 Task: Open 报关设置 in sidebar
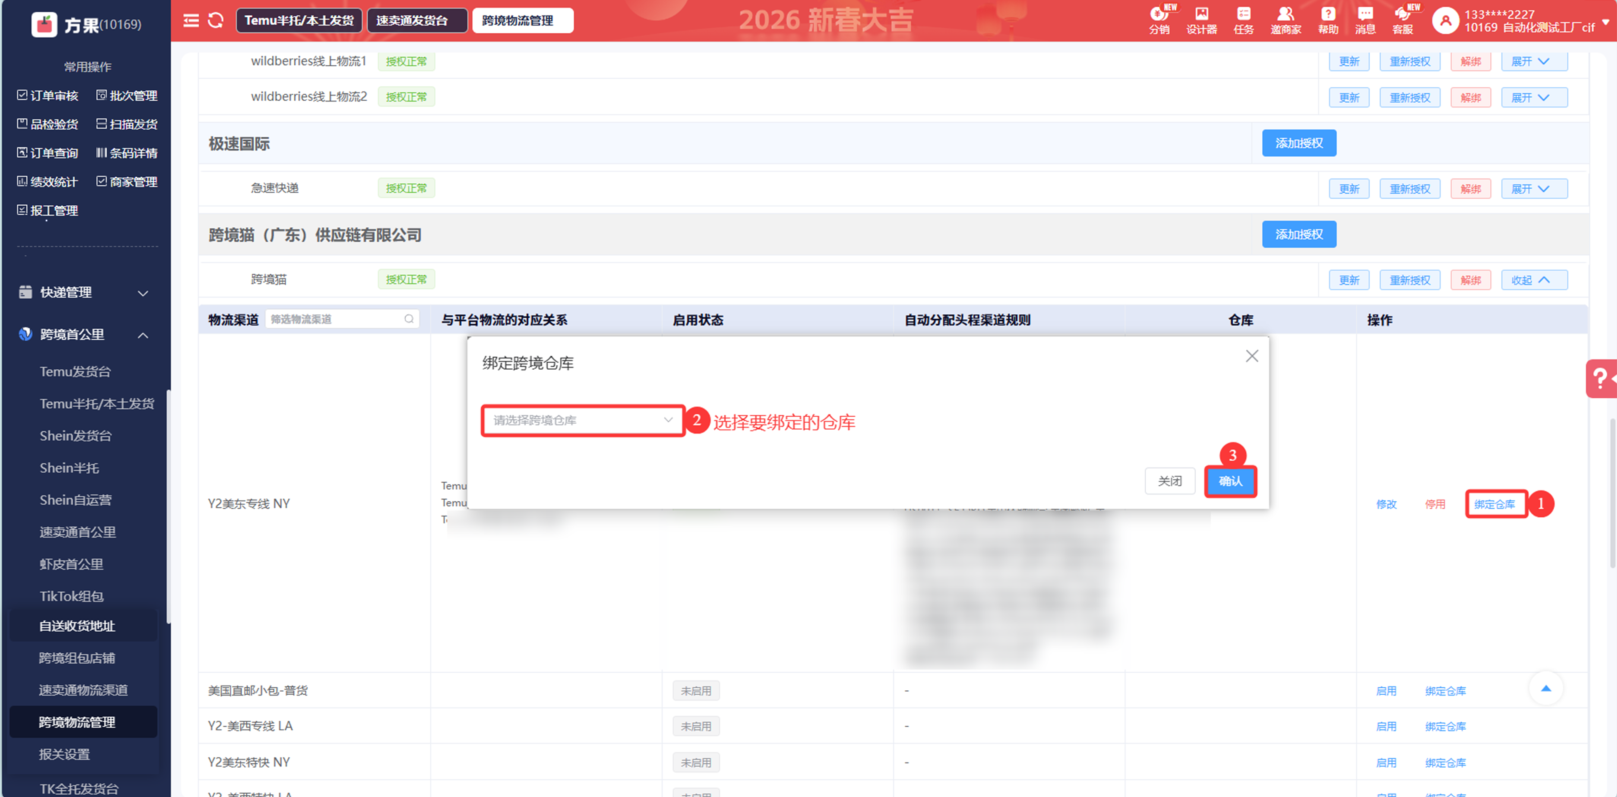click(64, 754)
